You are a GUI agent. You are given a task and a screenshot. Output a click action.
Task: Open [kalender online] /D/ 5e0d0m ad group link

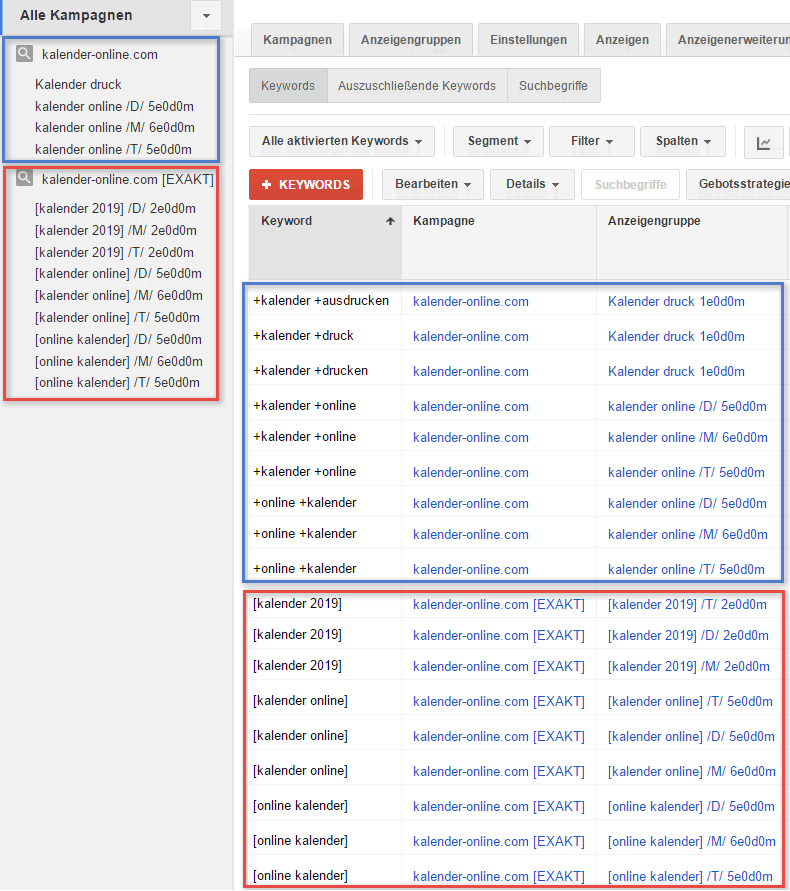pyautogui.click(x=691, y=736)
